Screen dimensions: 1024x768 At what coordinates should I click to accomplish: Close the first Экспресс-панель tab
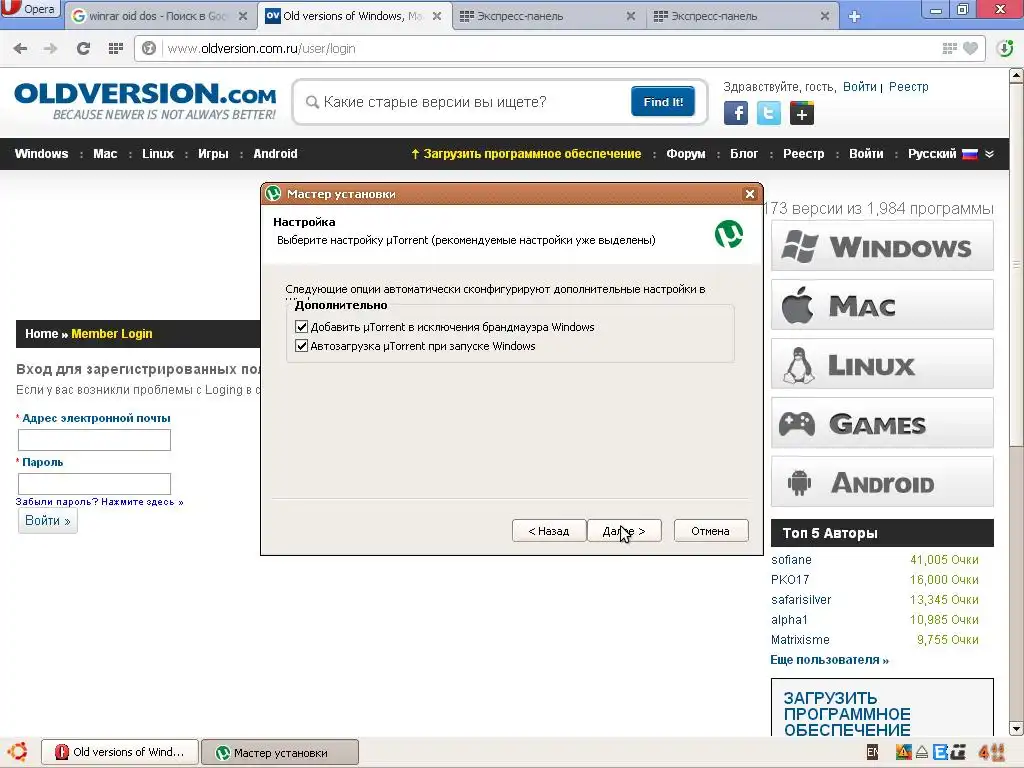point(630,16)
